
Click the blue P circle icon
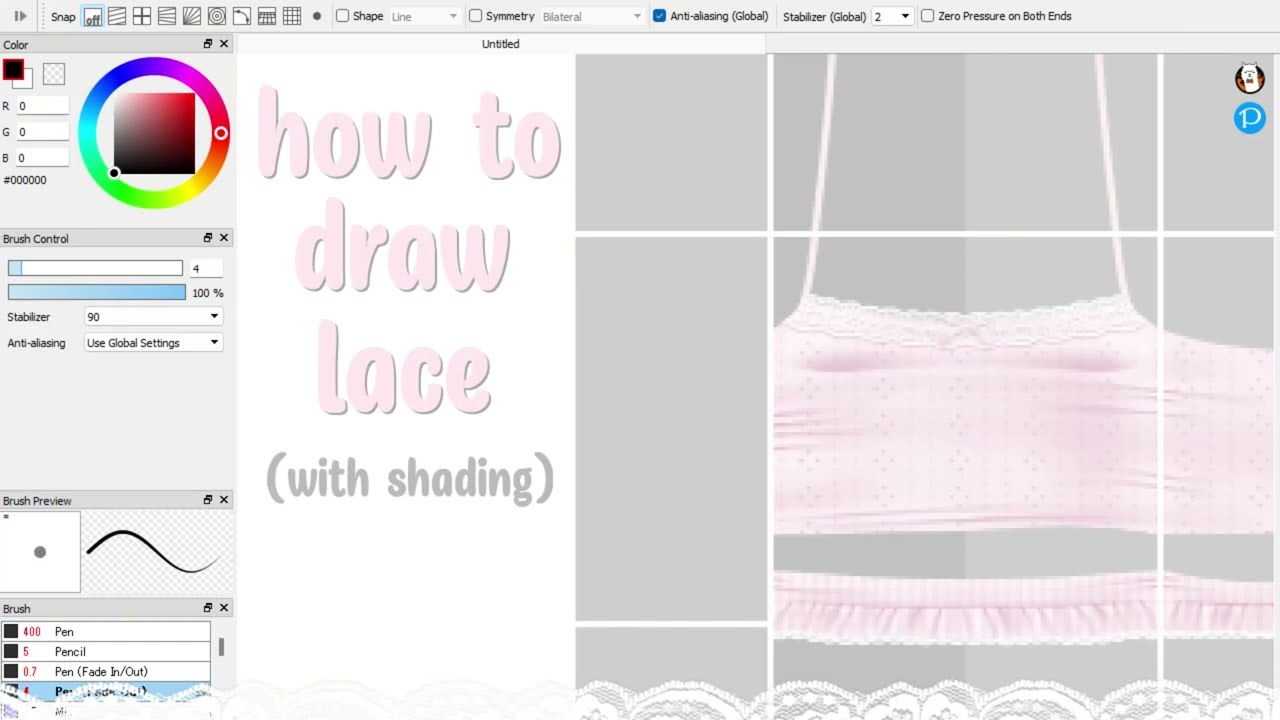(1250, 118)
